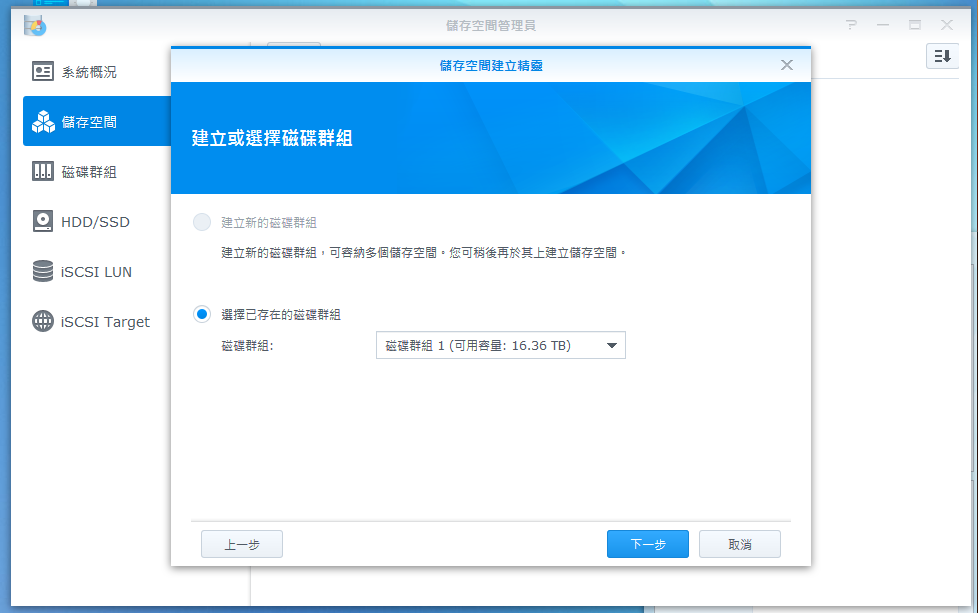Close the 儲存空間建立精靈 dialog

tap(787, 65)
